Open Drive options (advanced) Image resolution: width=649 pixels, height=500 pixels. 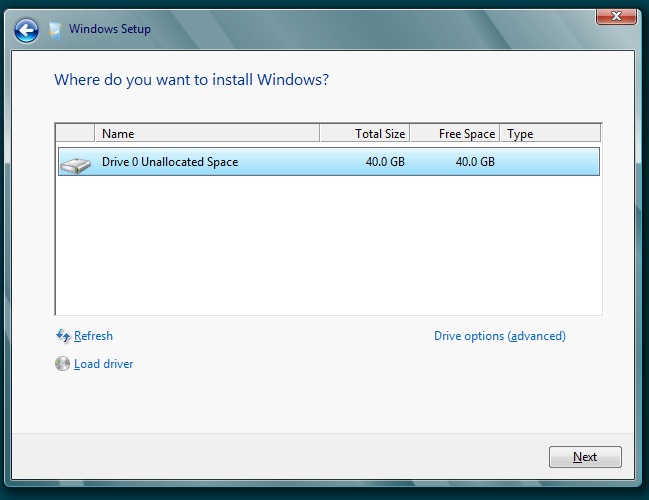coord(500,336)
